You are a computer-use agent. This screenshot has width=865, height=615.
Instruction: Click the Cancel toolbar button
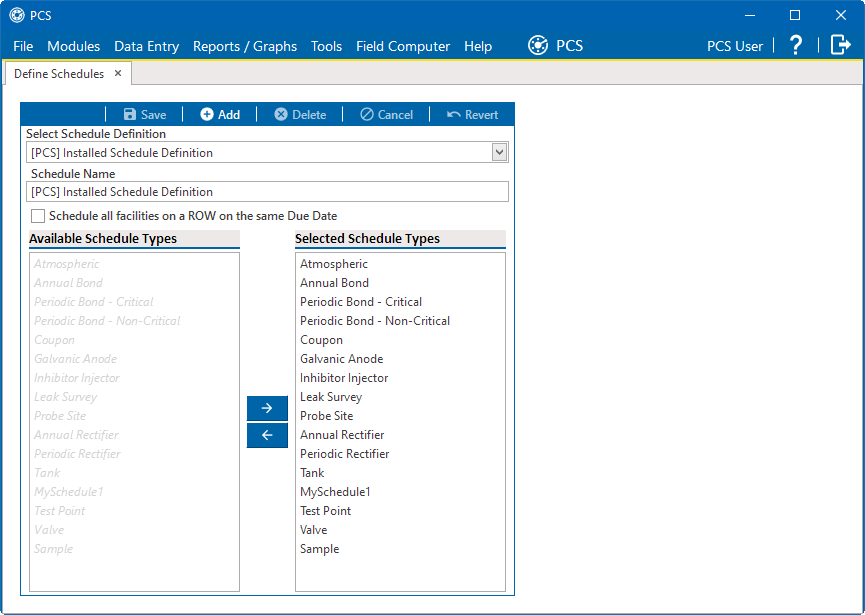(386, 115)
